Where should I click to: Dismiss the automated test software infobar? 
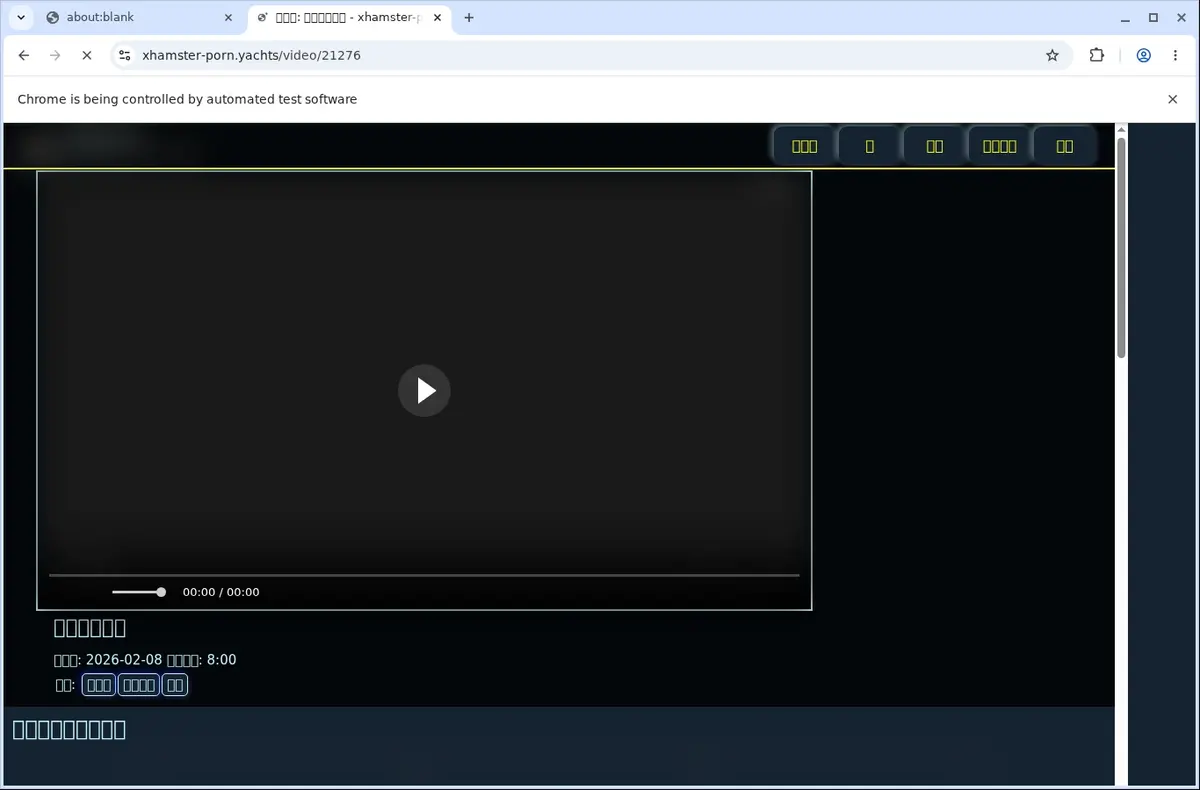tap(1173, 99)
